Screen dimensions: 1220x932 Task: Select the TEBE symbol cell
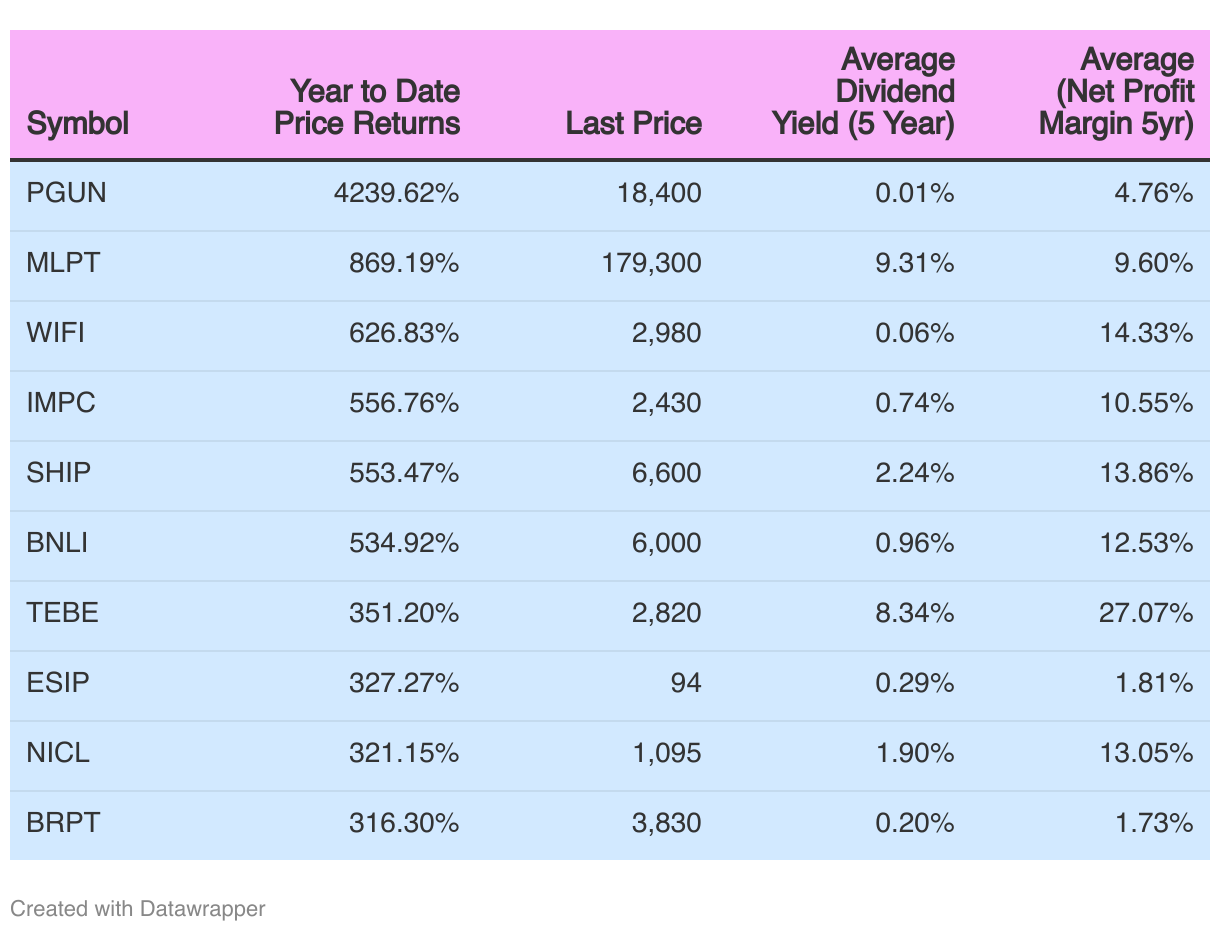[x=63, y=613]
